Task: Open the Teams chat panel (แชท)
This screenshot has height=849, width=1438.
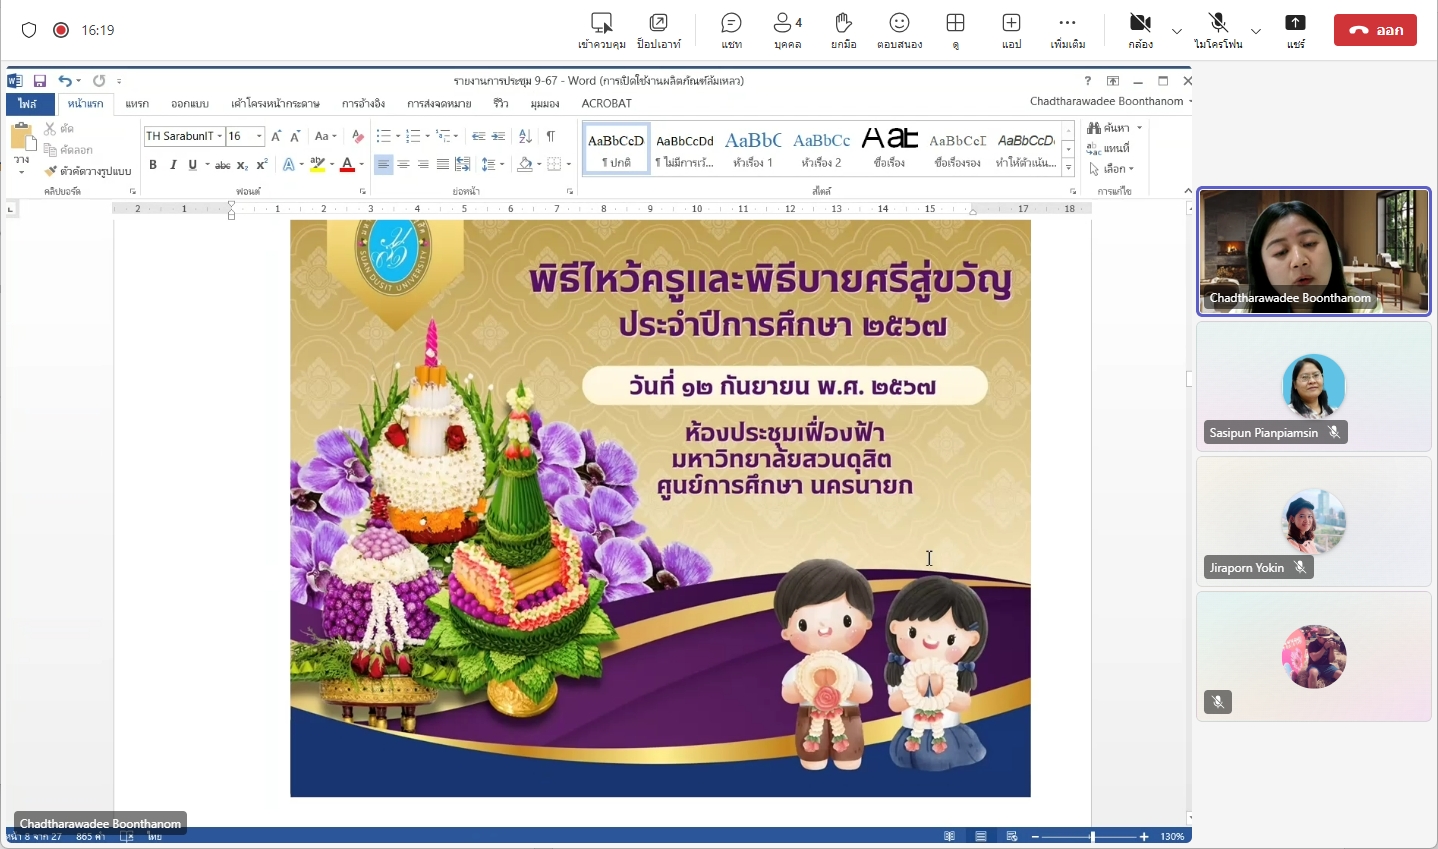Action: coord(732,30)
